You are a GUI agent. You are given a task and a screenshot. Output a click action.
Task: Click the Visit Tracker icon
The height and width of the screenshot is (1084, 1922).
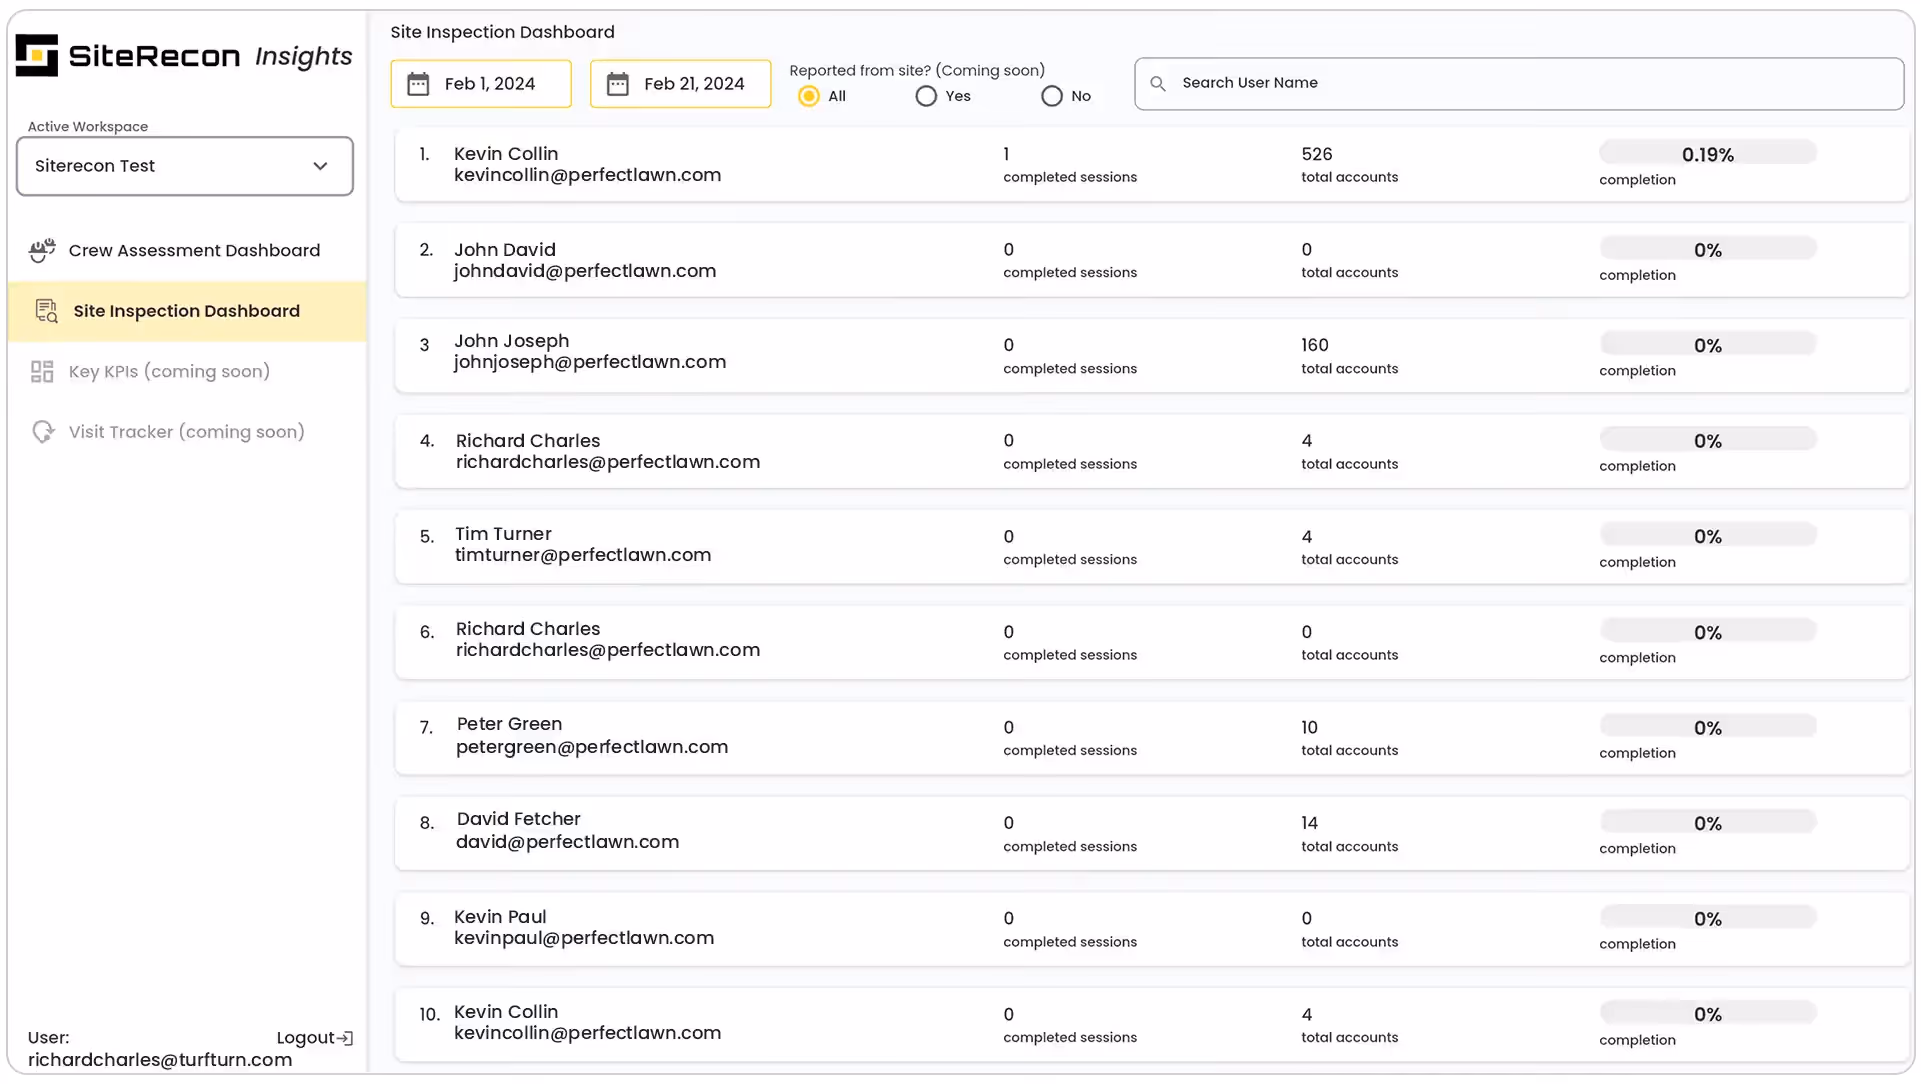click(x=42, y=433)
